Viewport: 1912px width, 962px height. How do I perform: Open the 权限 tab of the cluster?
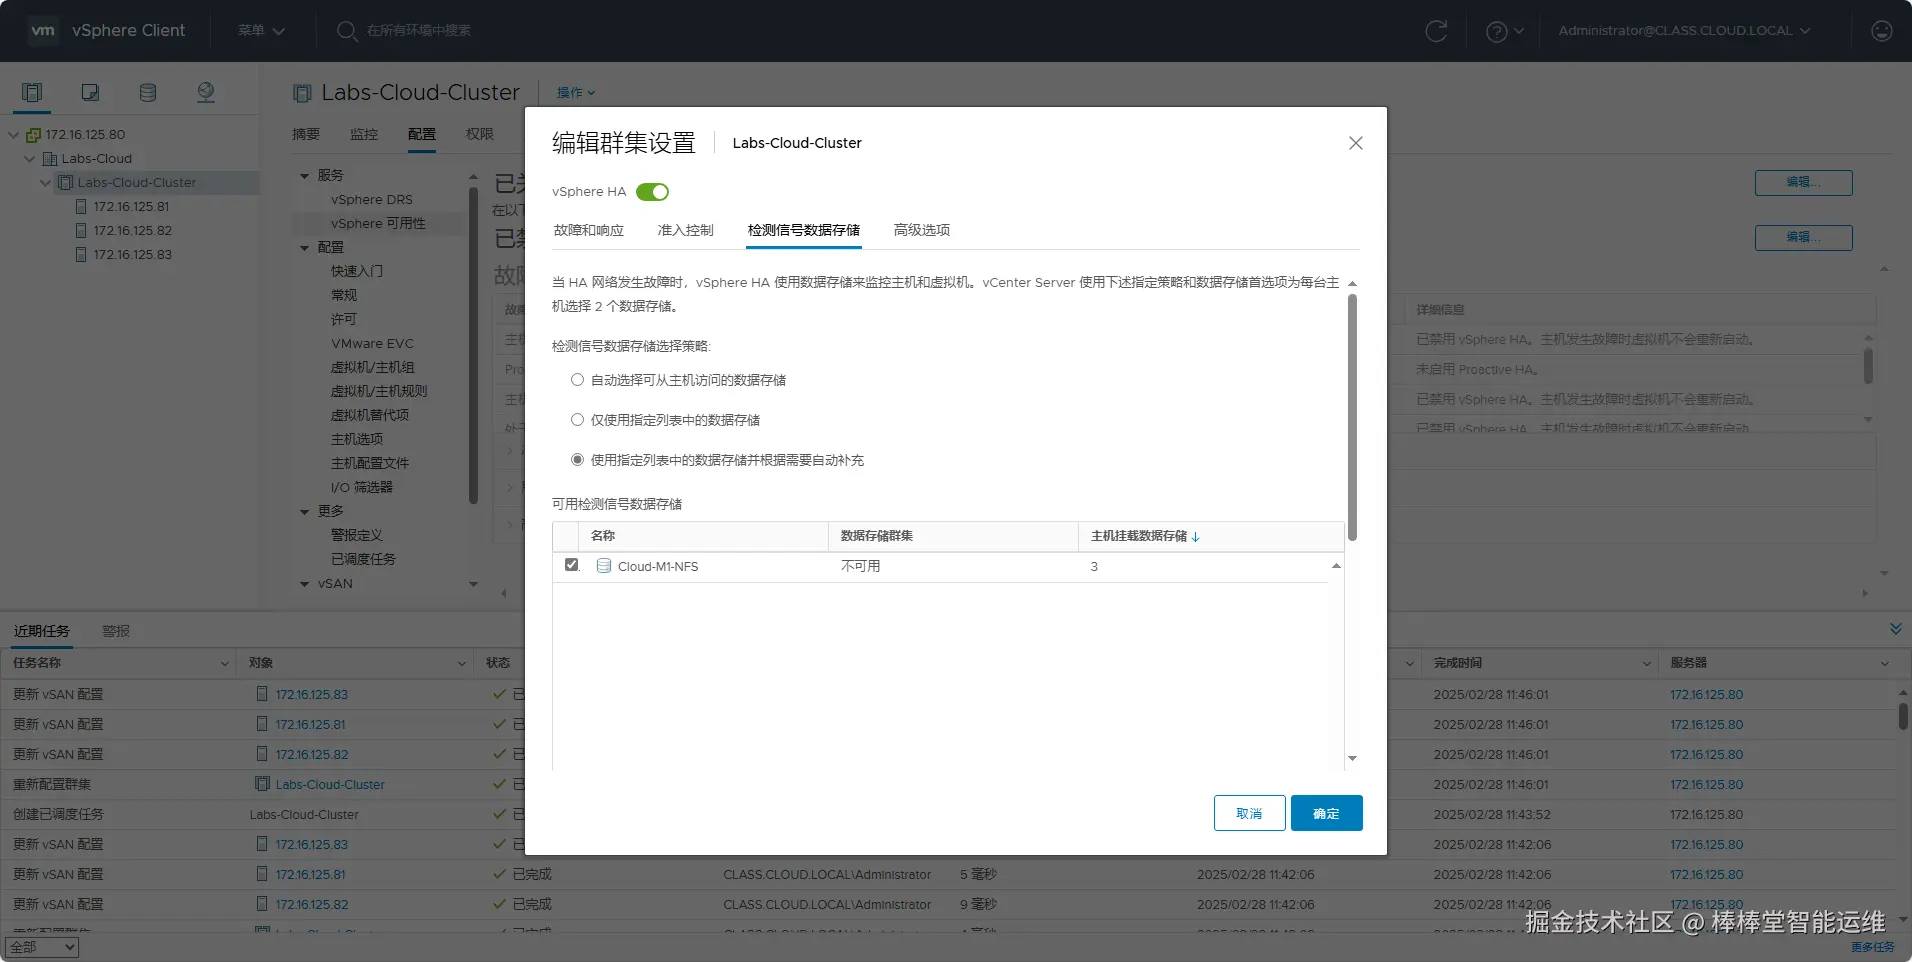coord(480,134)
